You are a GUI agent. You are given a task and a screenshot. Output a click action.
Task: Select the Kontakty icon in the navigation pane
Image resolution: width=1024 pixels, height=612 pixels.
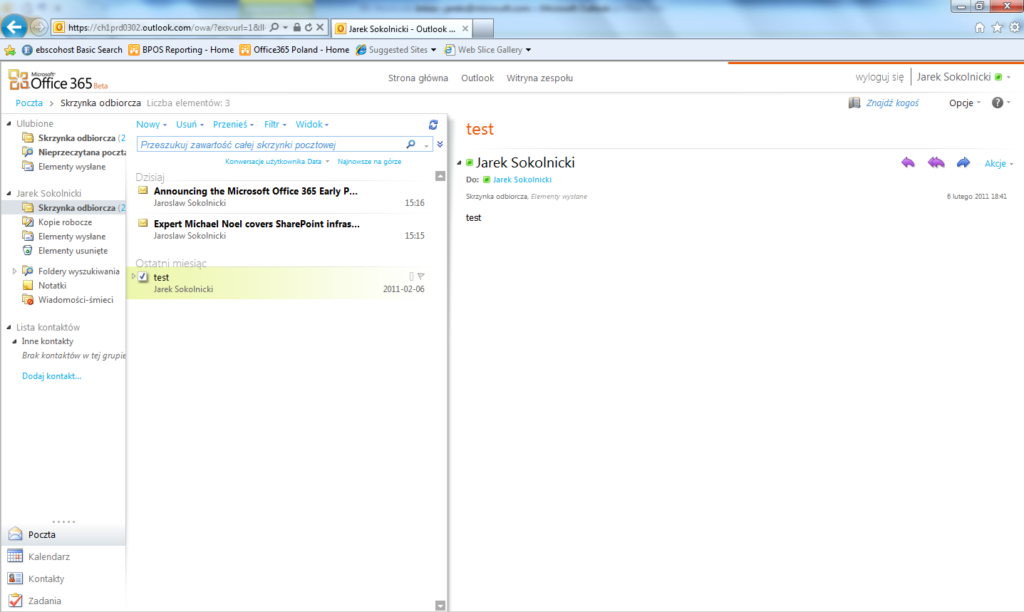(14, 579)
